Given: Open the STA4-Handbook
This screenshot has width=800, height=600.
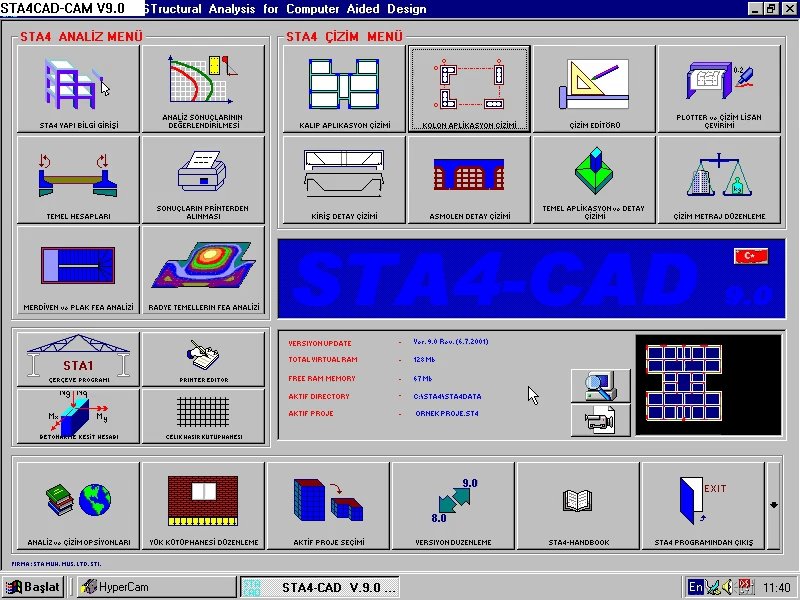Looking at the screenshot, I should click(x=578, y=506).
